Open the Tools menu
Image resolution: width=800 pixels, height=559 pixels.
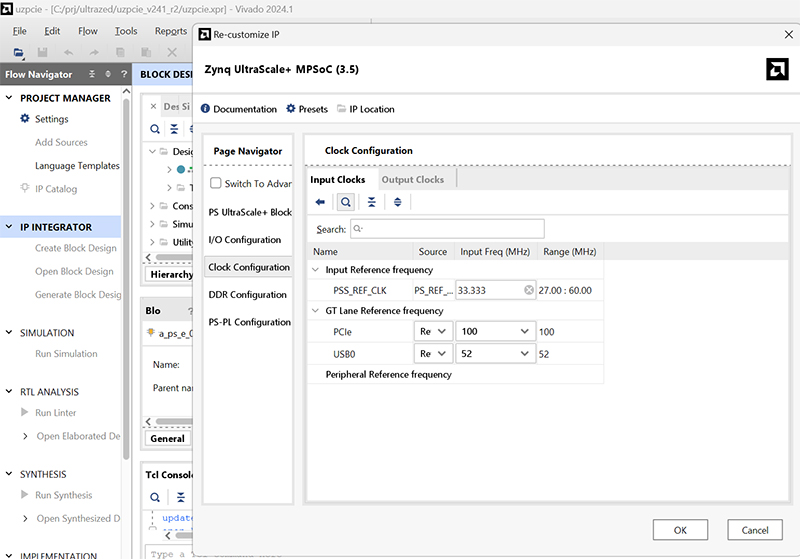(126, 31)
